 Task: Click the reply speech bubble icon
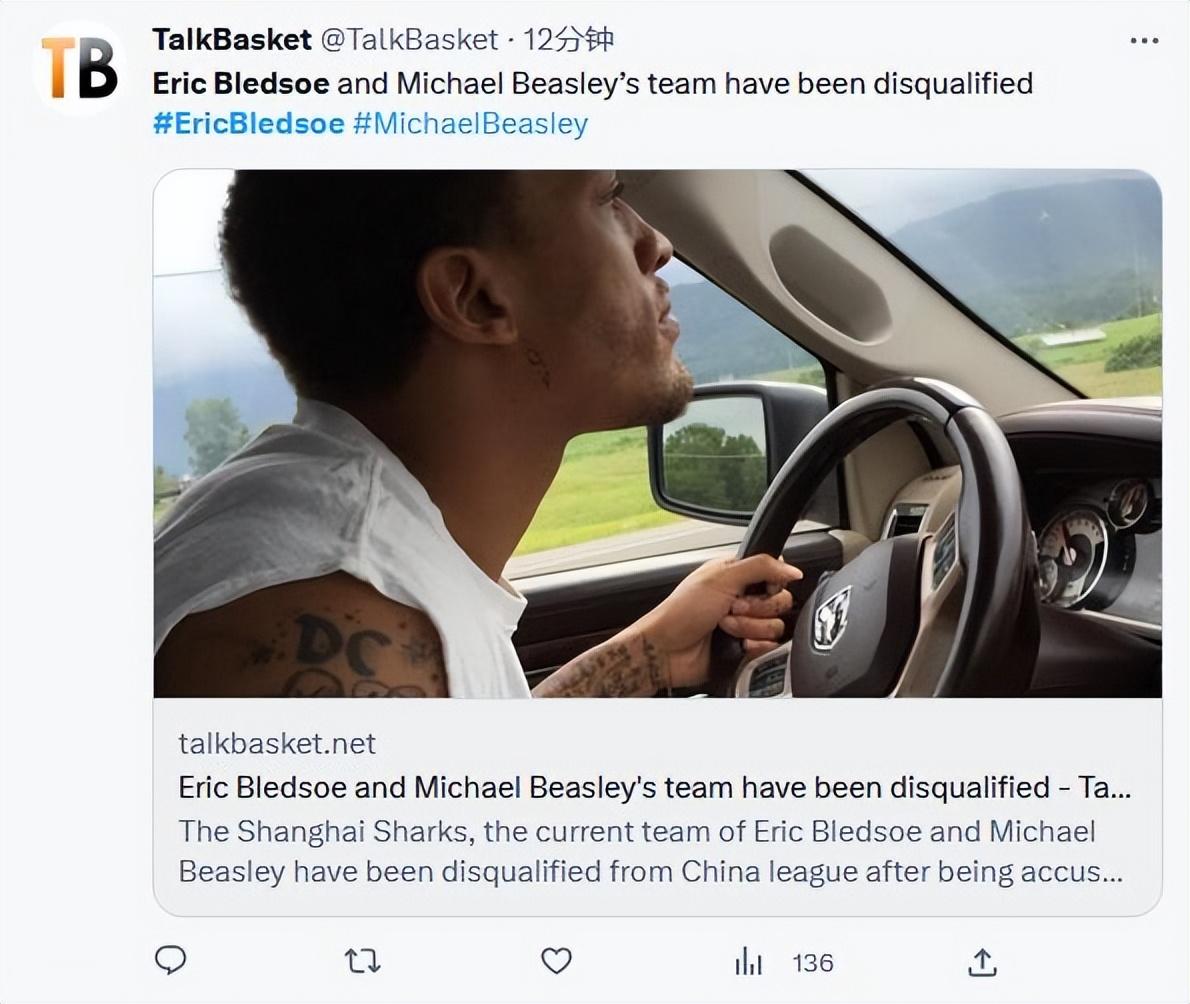click(171, 961)
